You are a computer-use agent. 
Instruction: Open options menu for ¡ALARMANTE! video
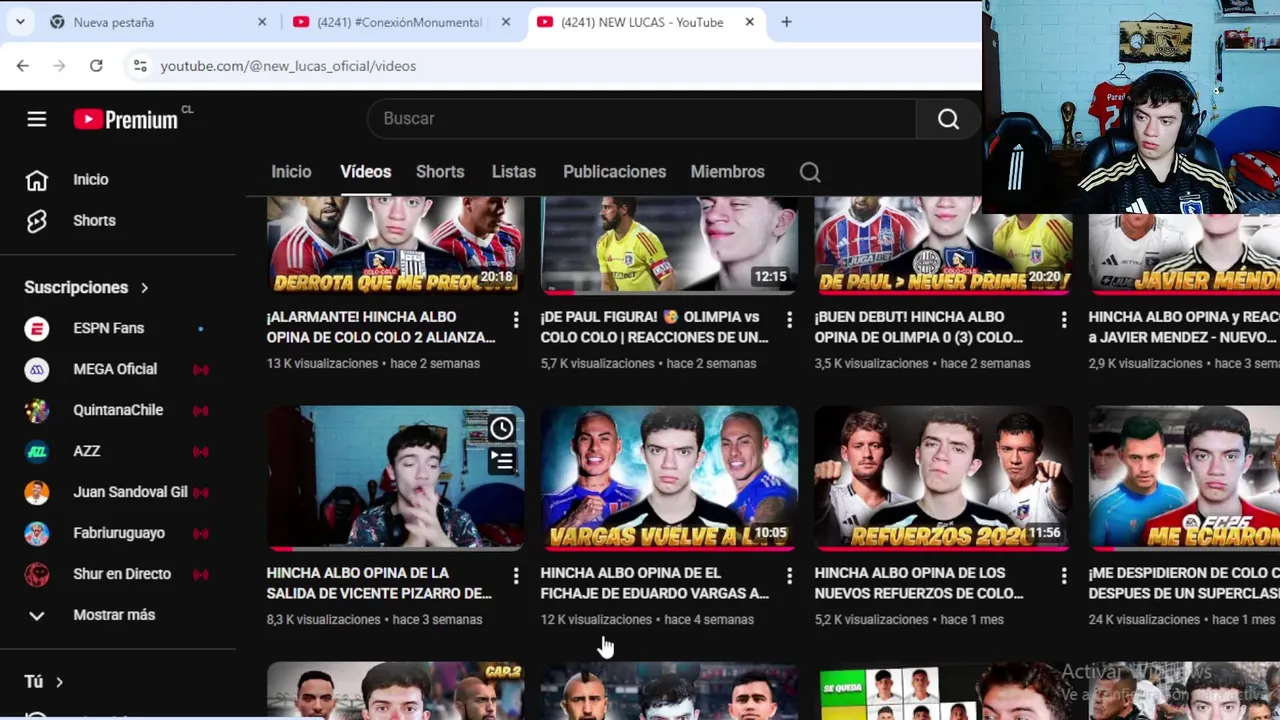pyautogui.click(x=515, y=320)
